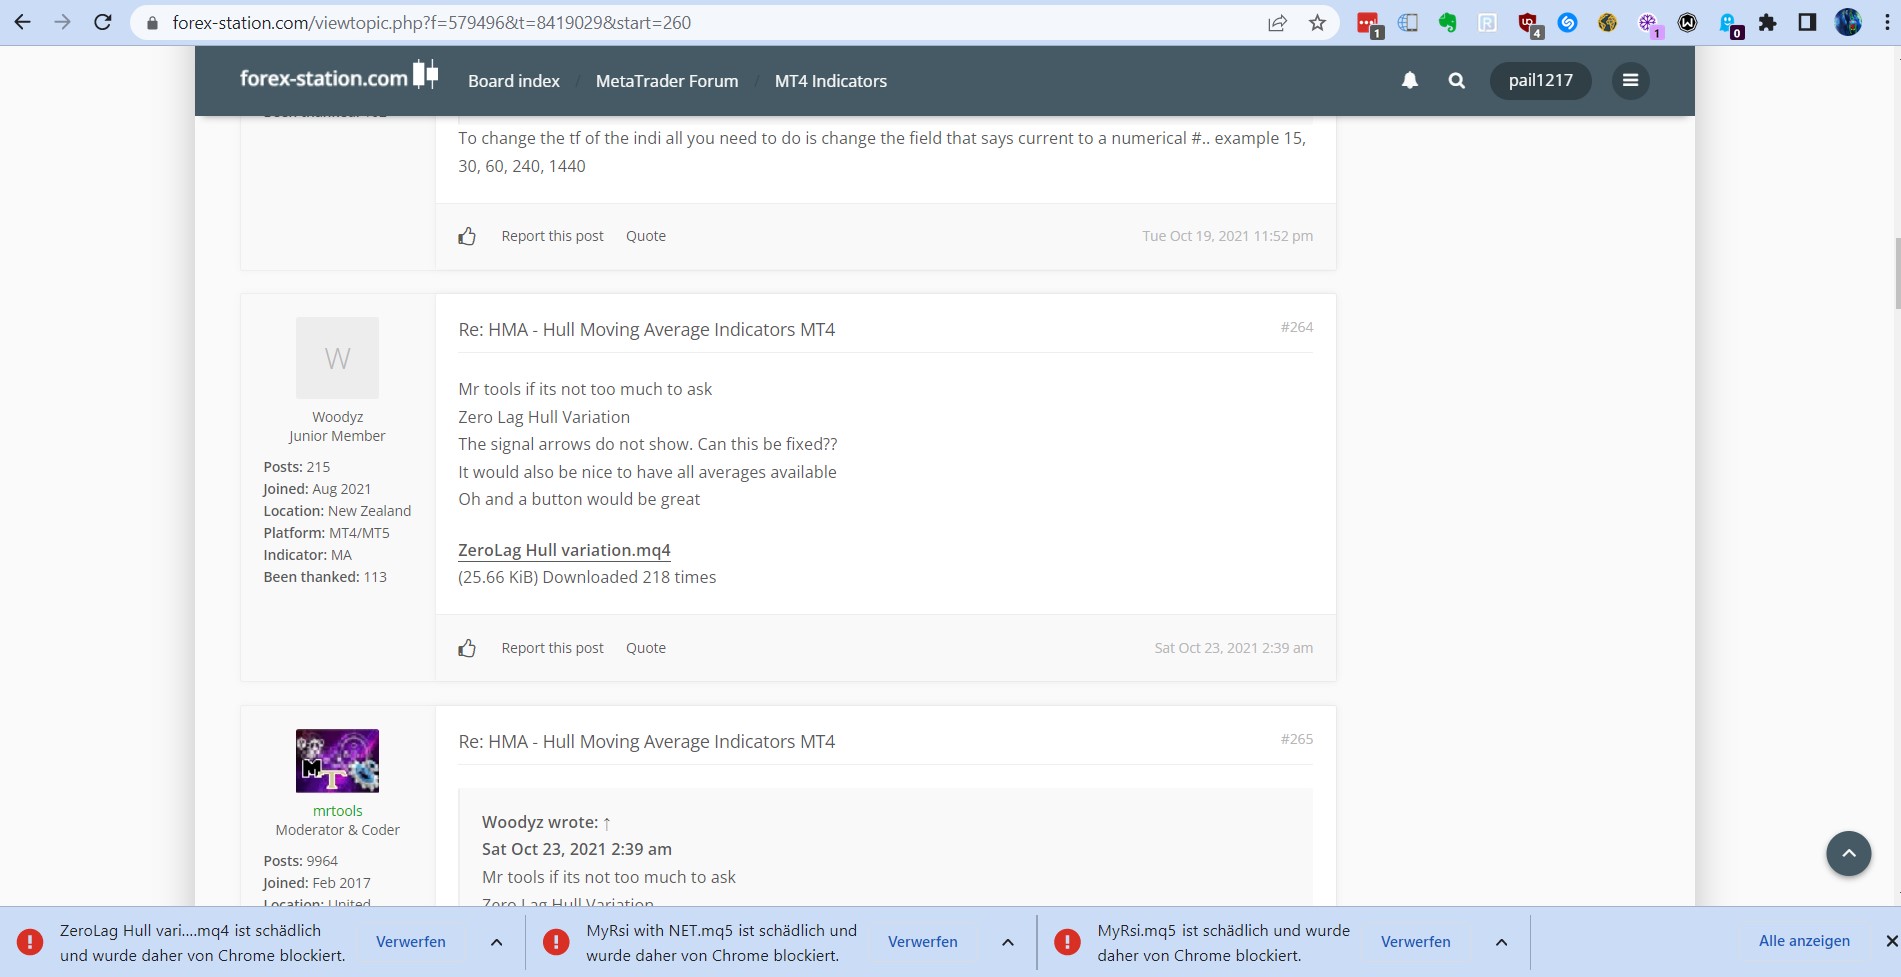Open the uBlock Origin extension

[x=1529, y=23]
